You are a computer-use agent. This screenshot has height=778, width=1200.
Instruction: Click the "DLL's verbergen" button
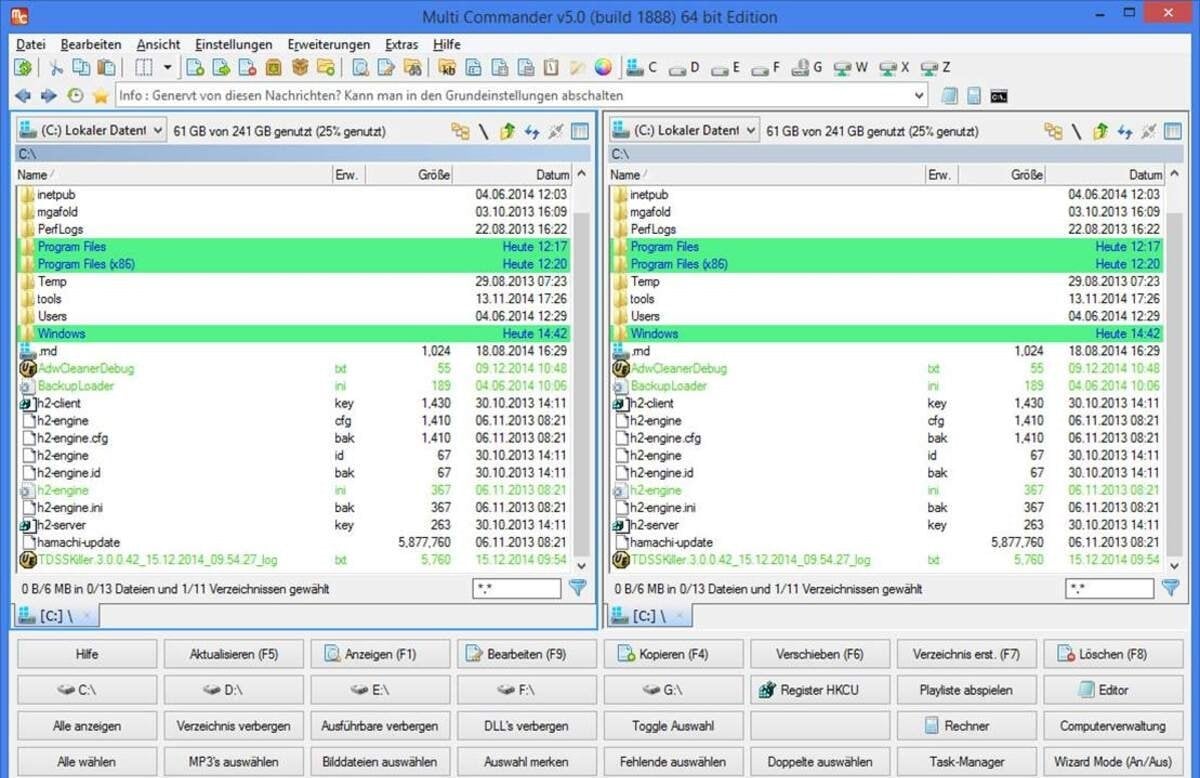click(x=527, y=726)
